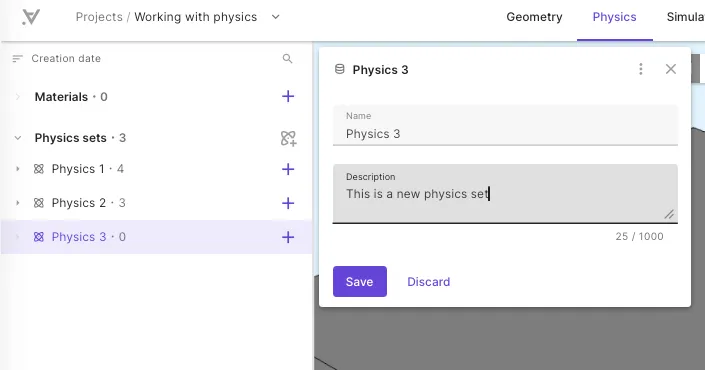Close the Physics 3 panel
This screenshot has width=705, height=370.
click(670, 69)
